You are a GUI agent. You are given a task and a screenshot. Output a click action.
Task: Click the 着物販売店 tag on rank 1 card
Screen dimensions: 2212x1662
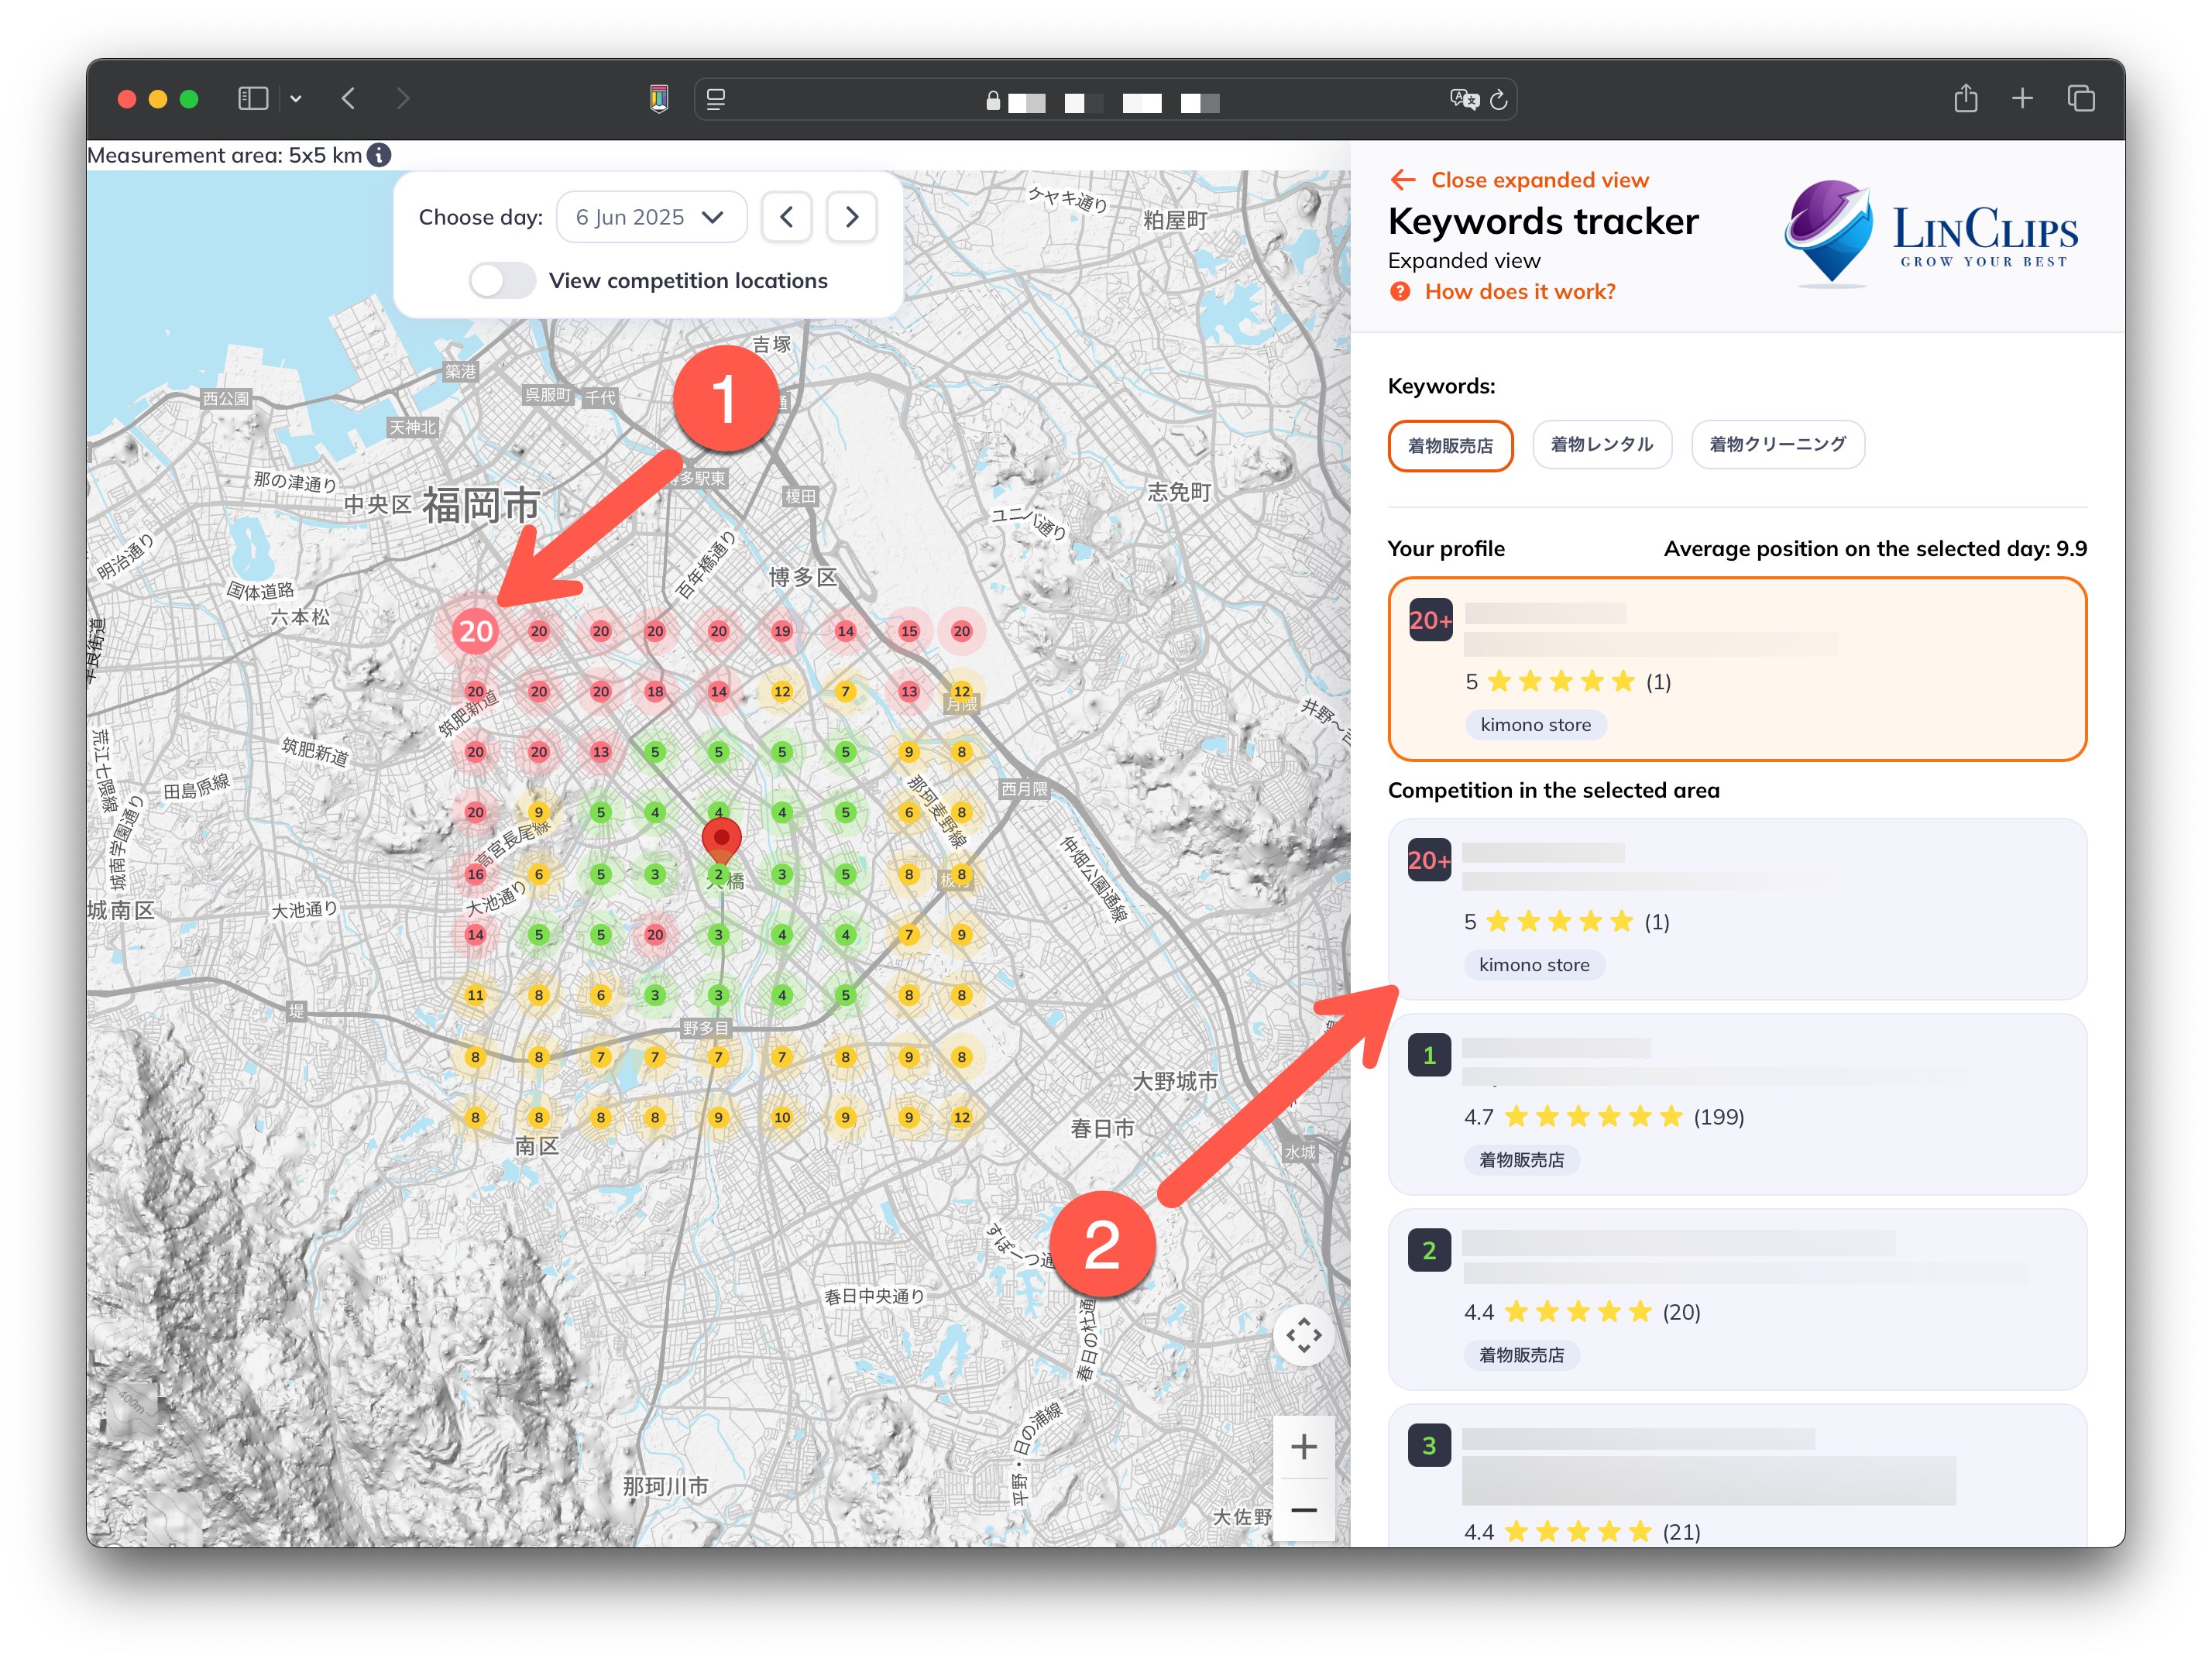point(1521,1160)
